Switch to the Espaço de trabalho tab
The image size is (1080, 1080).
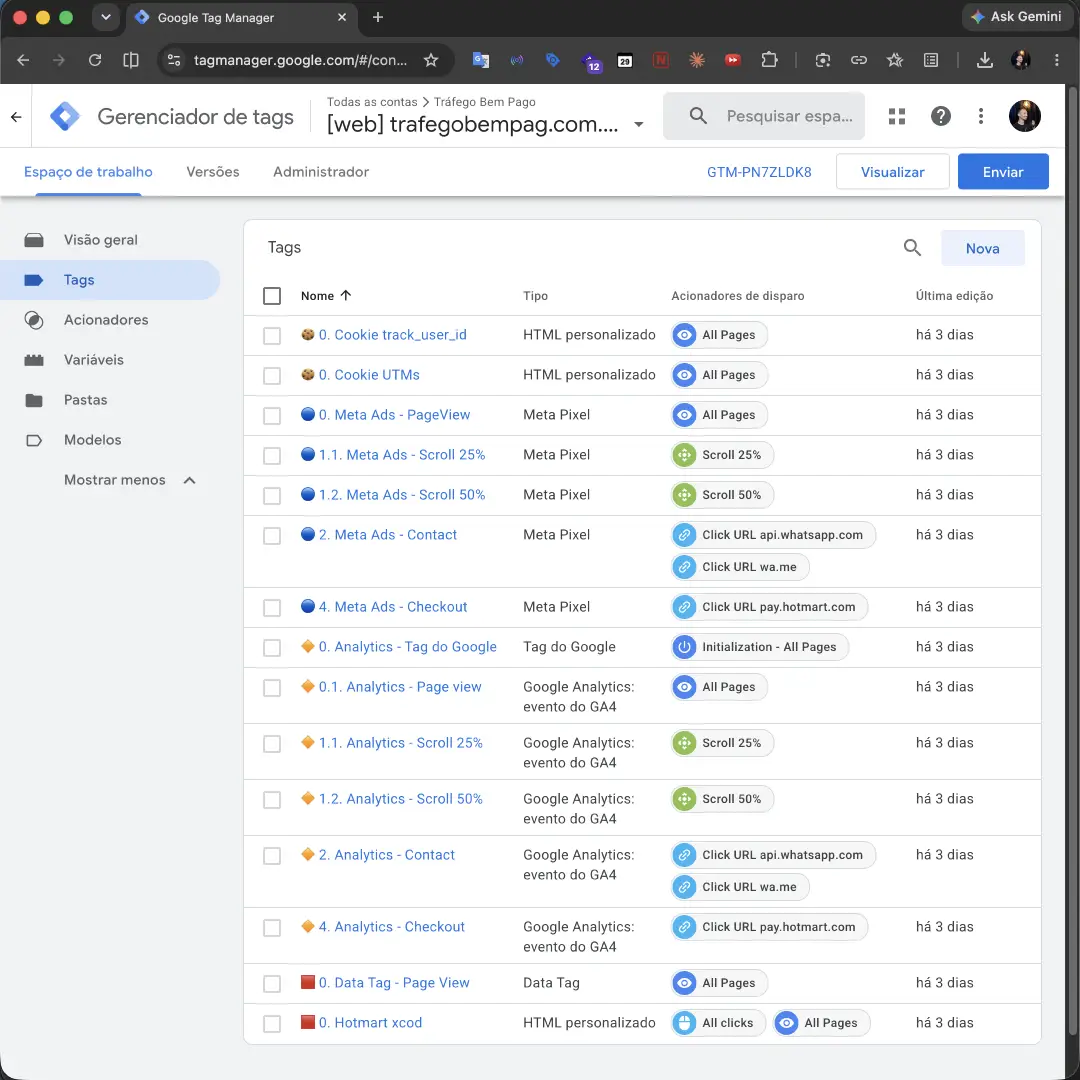88,172
